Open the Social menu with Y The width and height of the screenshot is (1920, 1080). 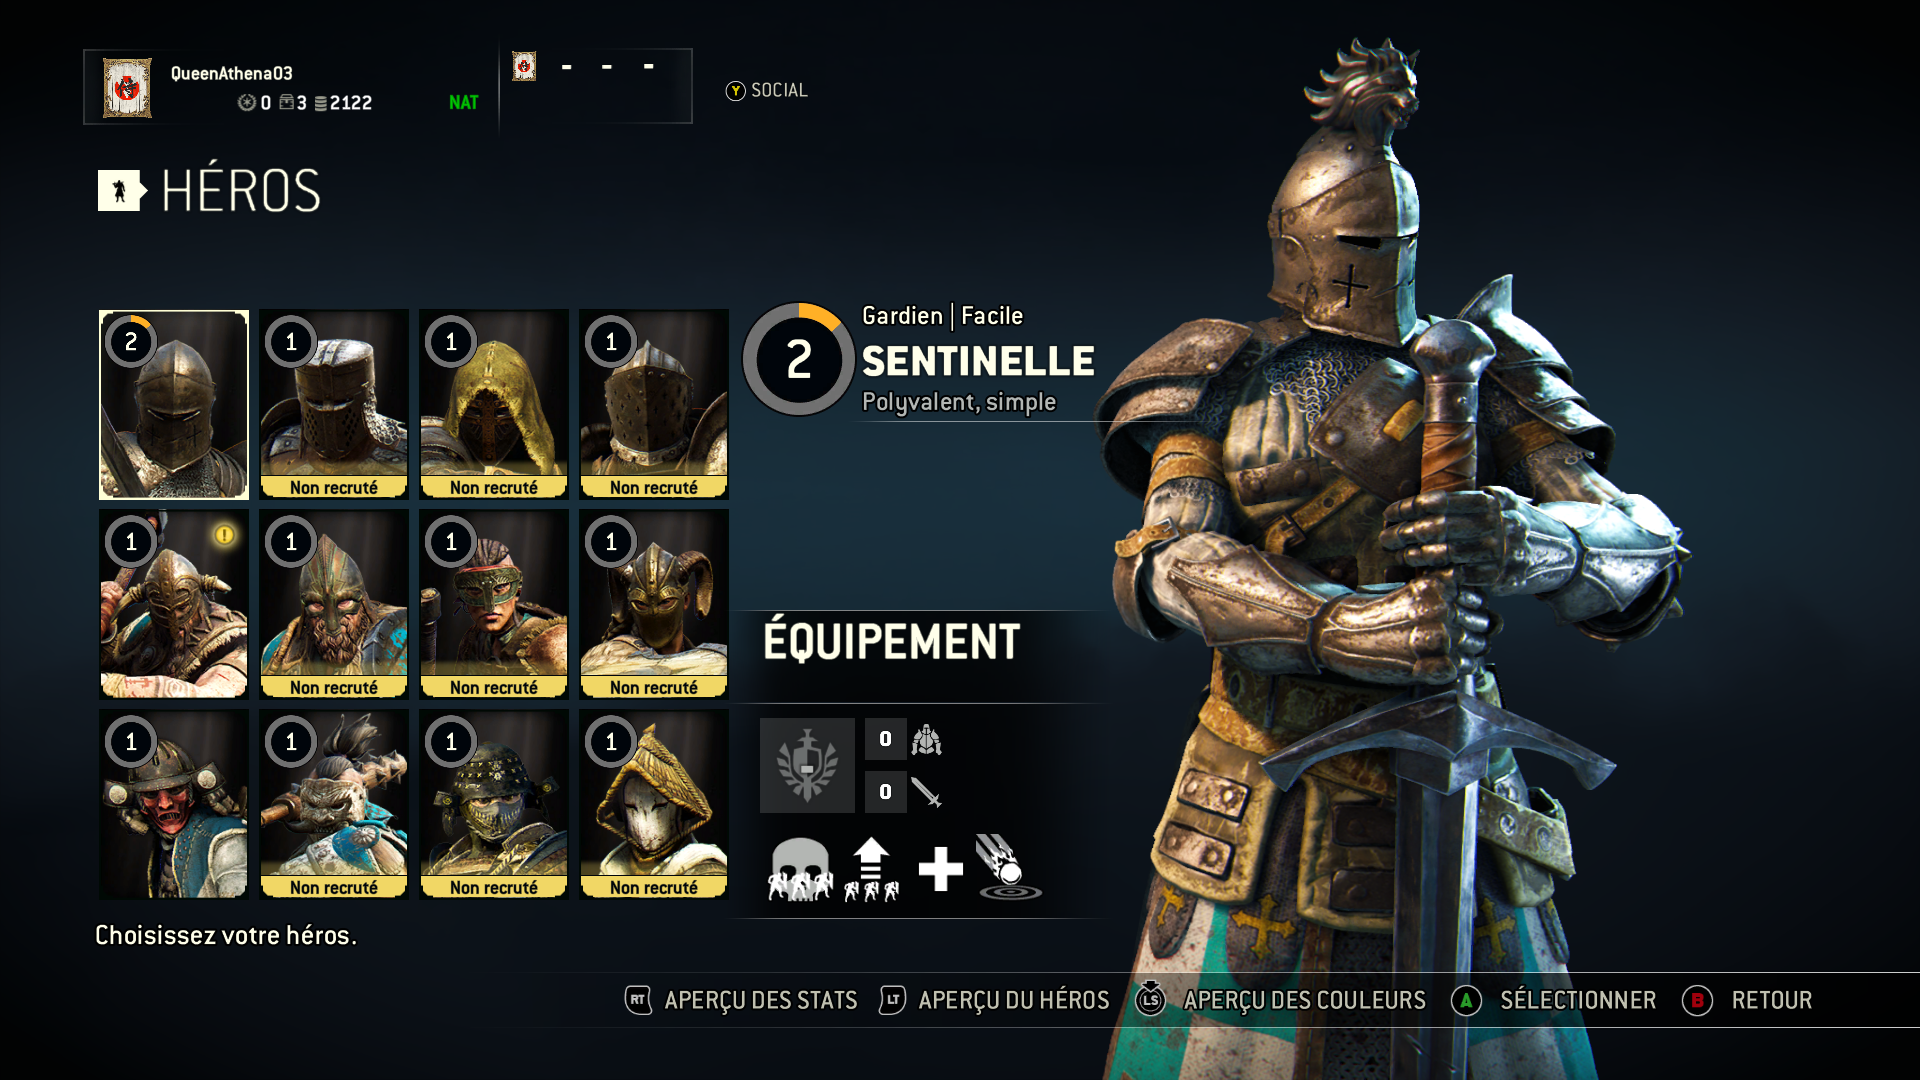tap(767, 91)
